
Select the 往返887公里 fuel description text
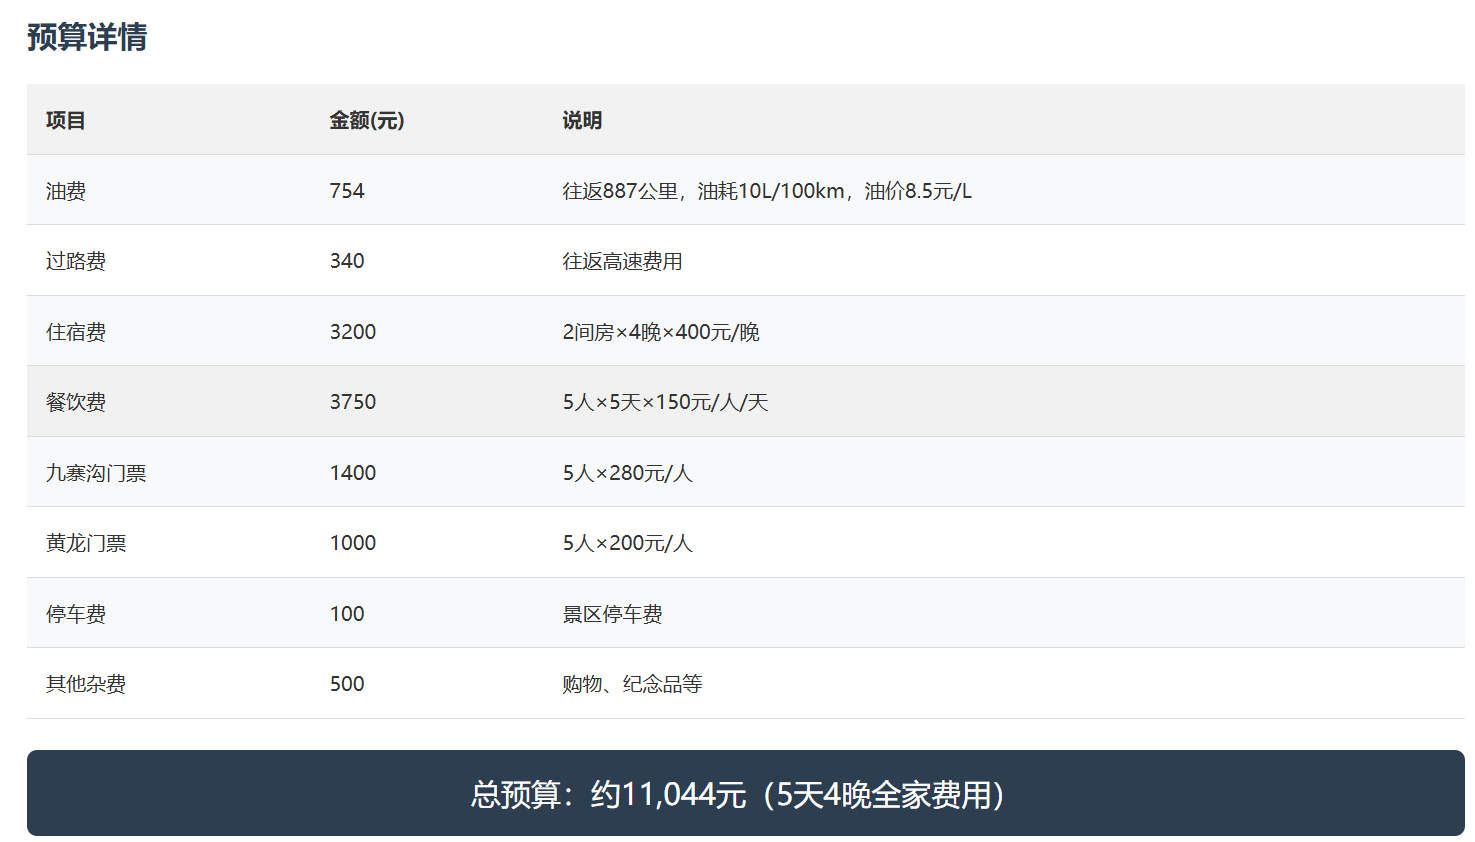(x=767, y=191)
